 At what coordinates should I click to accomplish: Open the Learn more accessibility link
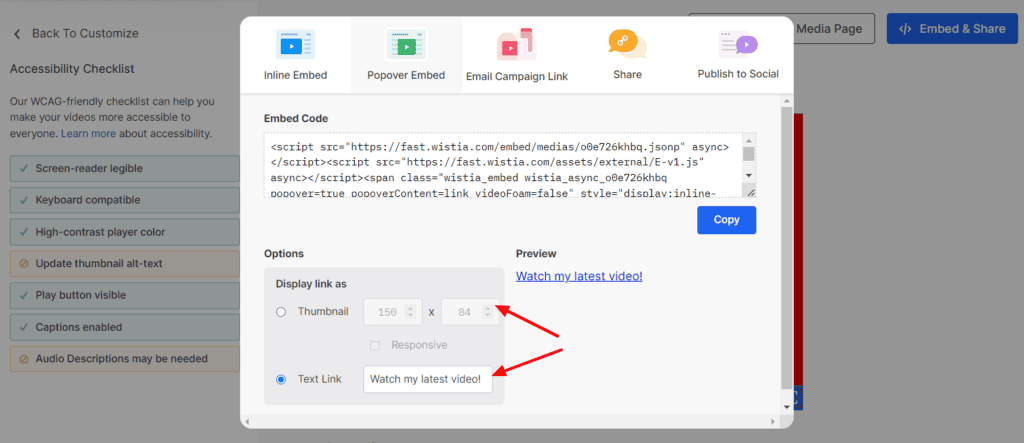(88, 133)
